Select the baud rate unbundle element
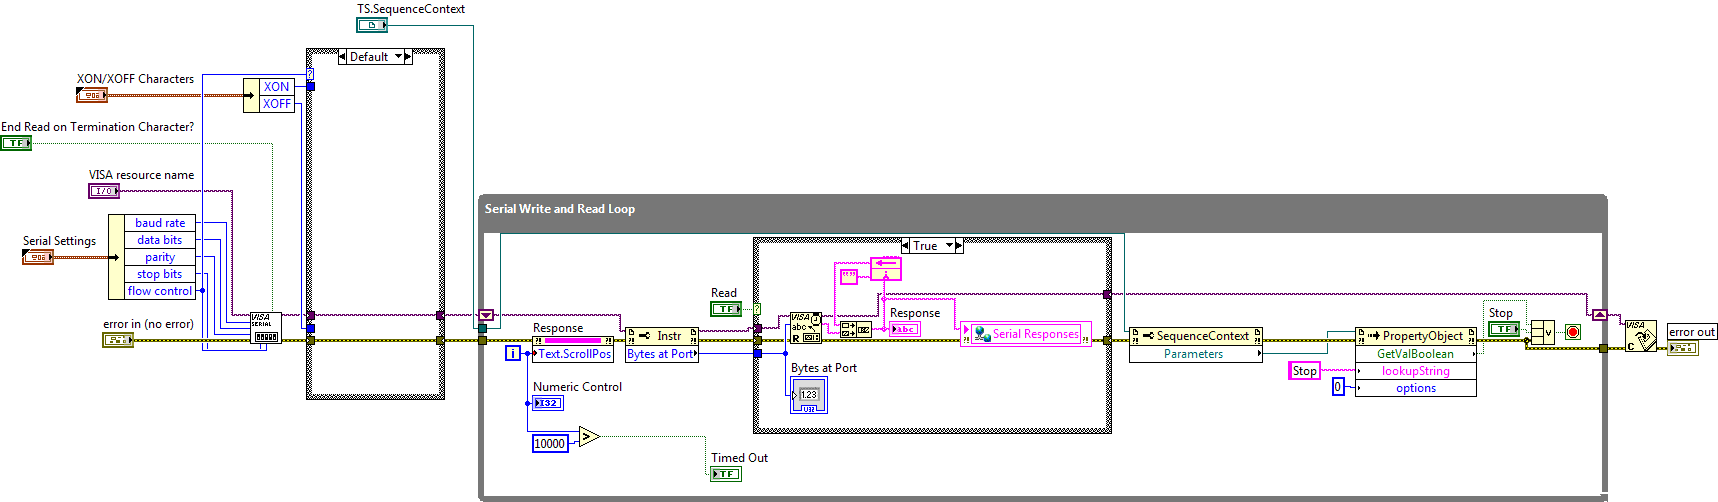The width and height of the screenshot is (1718, 502). point(160,223)
